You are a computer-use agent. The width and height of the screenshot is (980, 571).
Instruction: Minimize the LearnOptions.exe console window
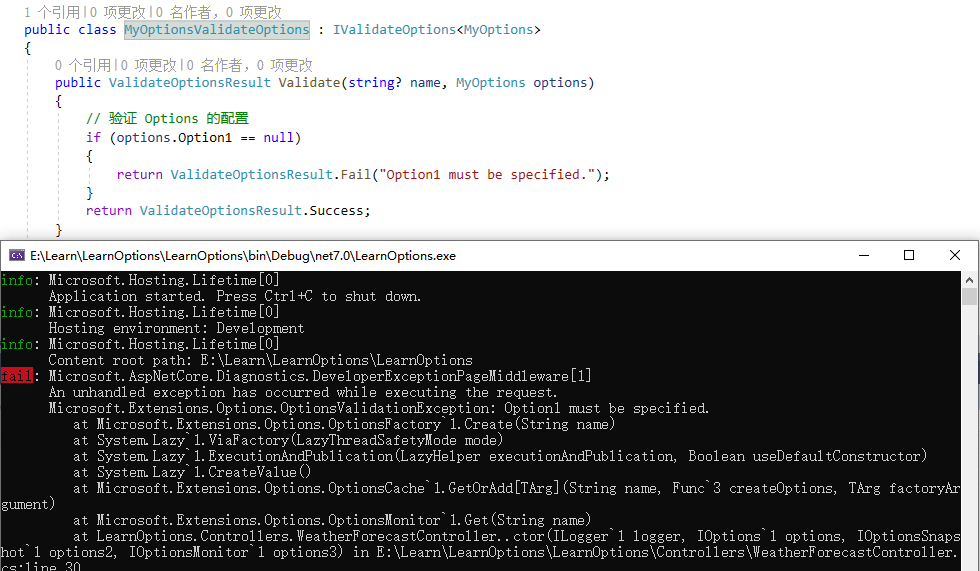[x=864, y=255]
